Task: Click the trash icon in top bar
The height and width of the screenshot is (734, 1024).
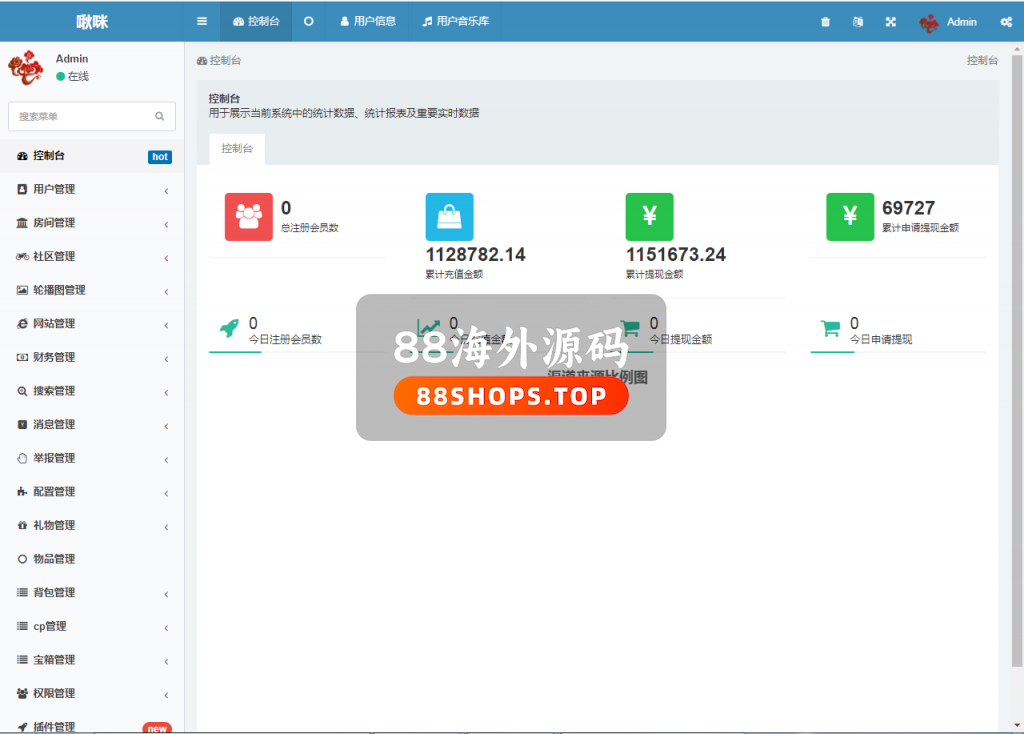Action: click(x=825, y=22)
